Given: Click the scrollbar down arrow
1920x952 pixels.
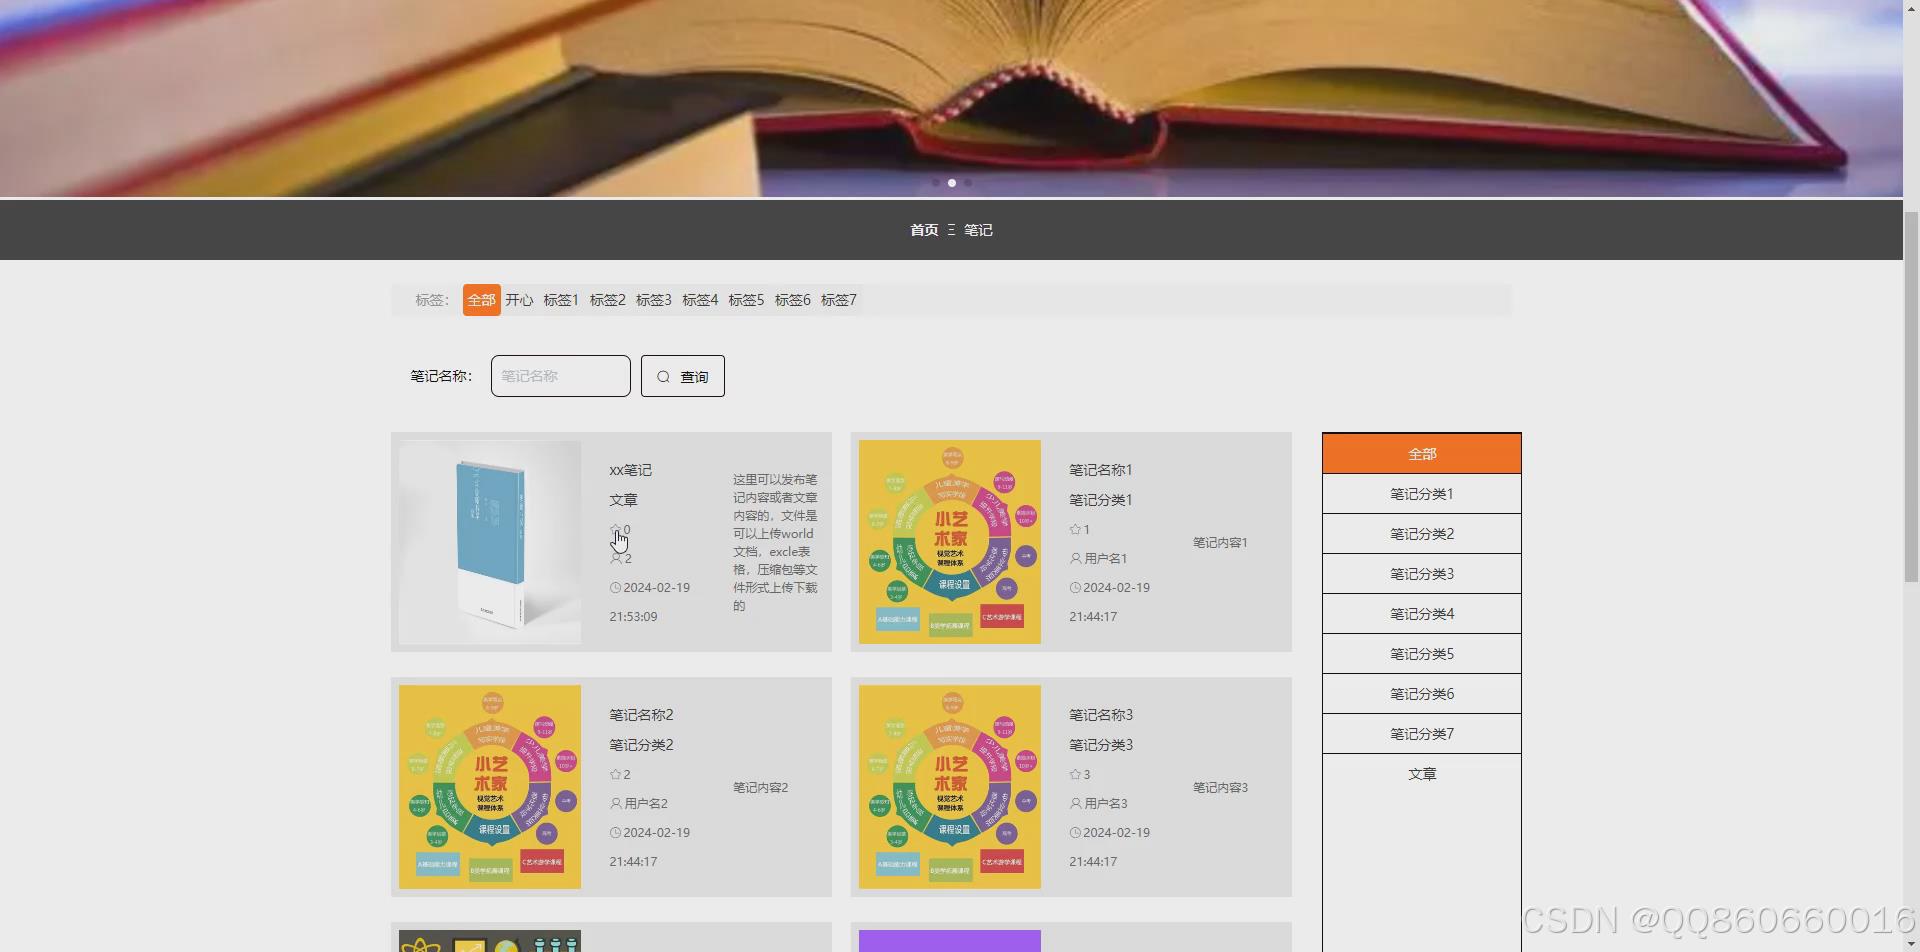Looking at the screenshot, I should coord(1913,944).
